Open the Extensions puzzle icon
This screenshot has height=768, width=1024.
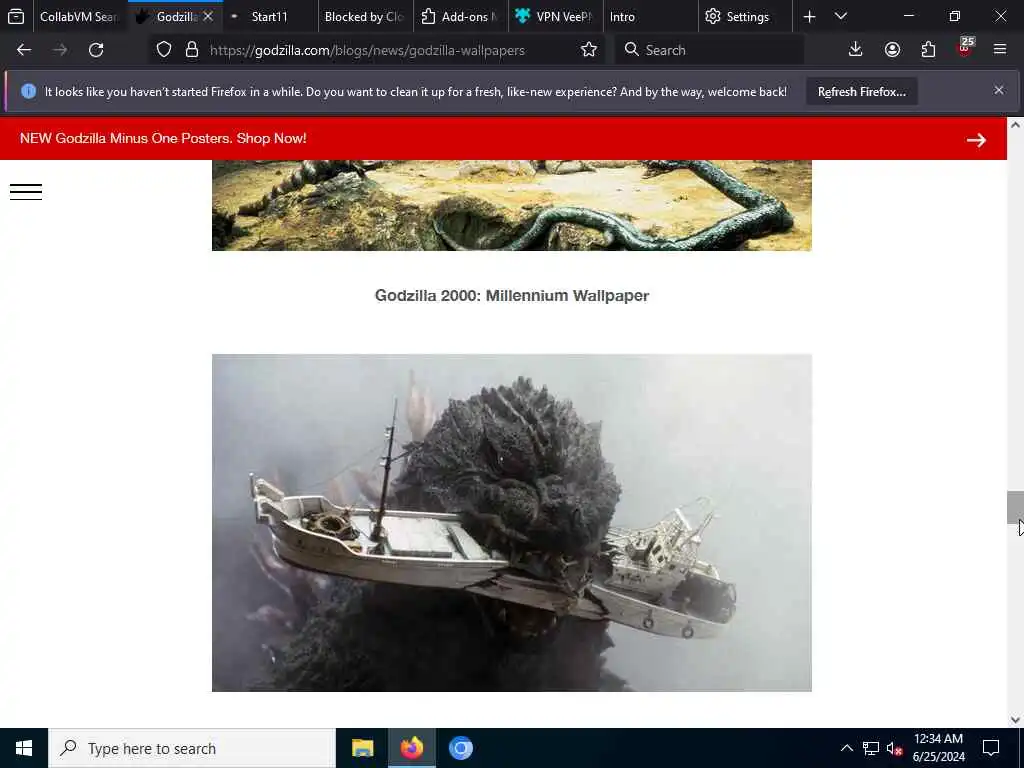(x=928, y=50)
